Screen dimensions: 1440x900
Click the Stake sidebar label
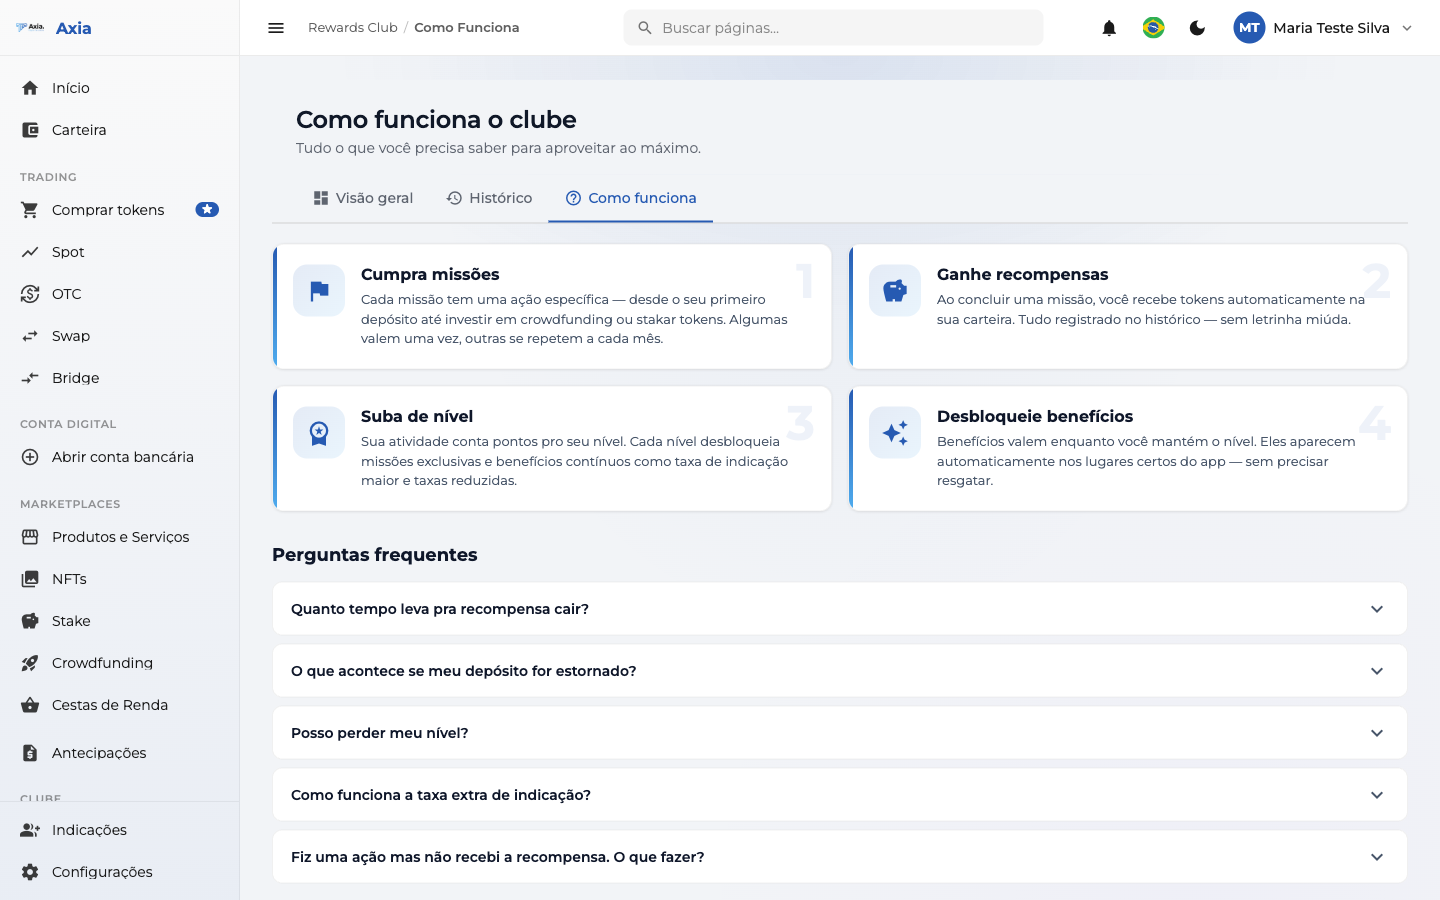tap(71, 621)
